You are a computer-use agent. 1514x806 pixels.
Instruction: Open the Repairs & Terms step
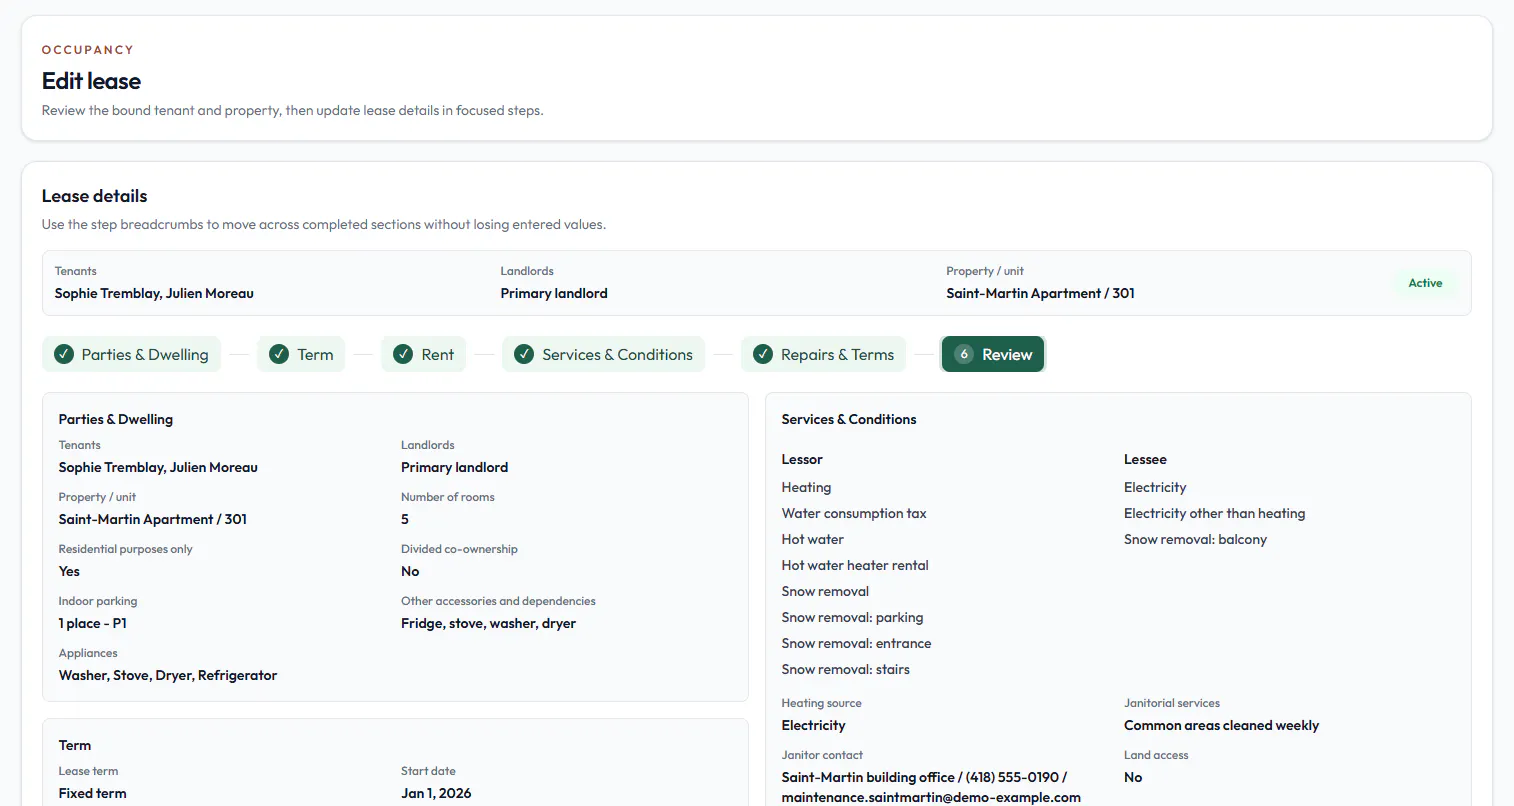click(x=823, y=354)
